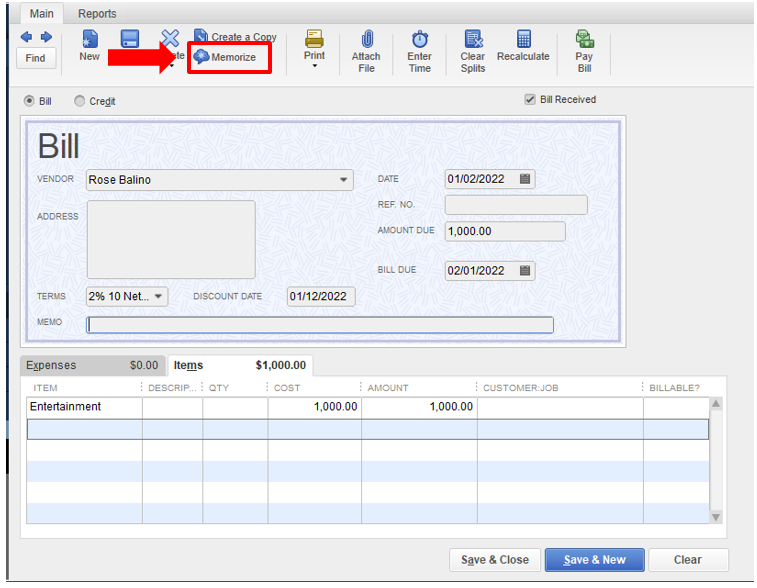The image size is (757, 588).
Task: Click the amount cell 1,000.00 in Entertainment row
Action: [420, 407]
